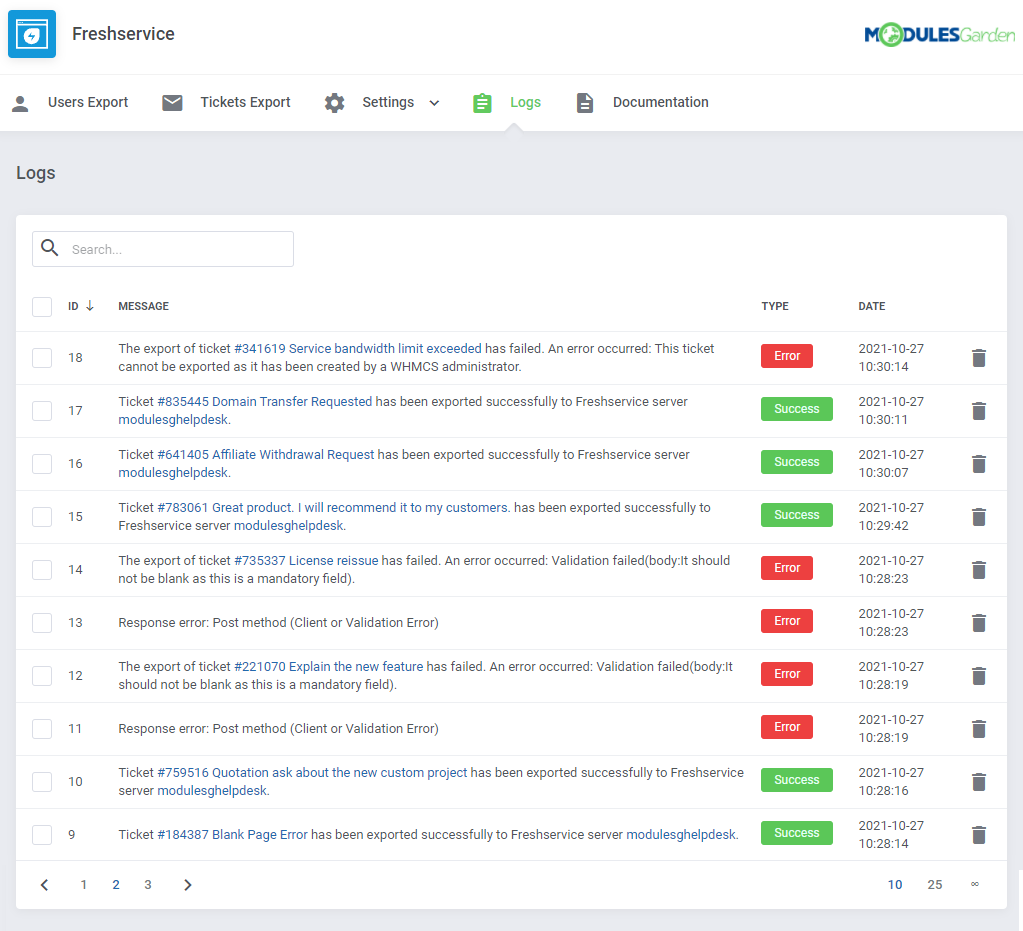
Task: Delete log entry 16 with trash icon
Action: coord(979,464)
